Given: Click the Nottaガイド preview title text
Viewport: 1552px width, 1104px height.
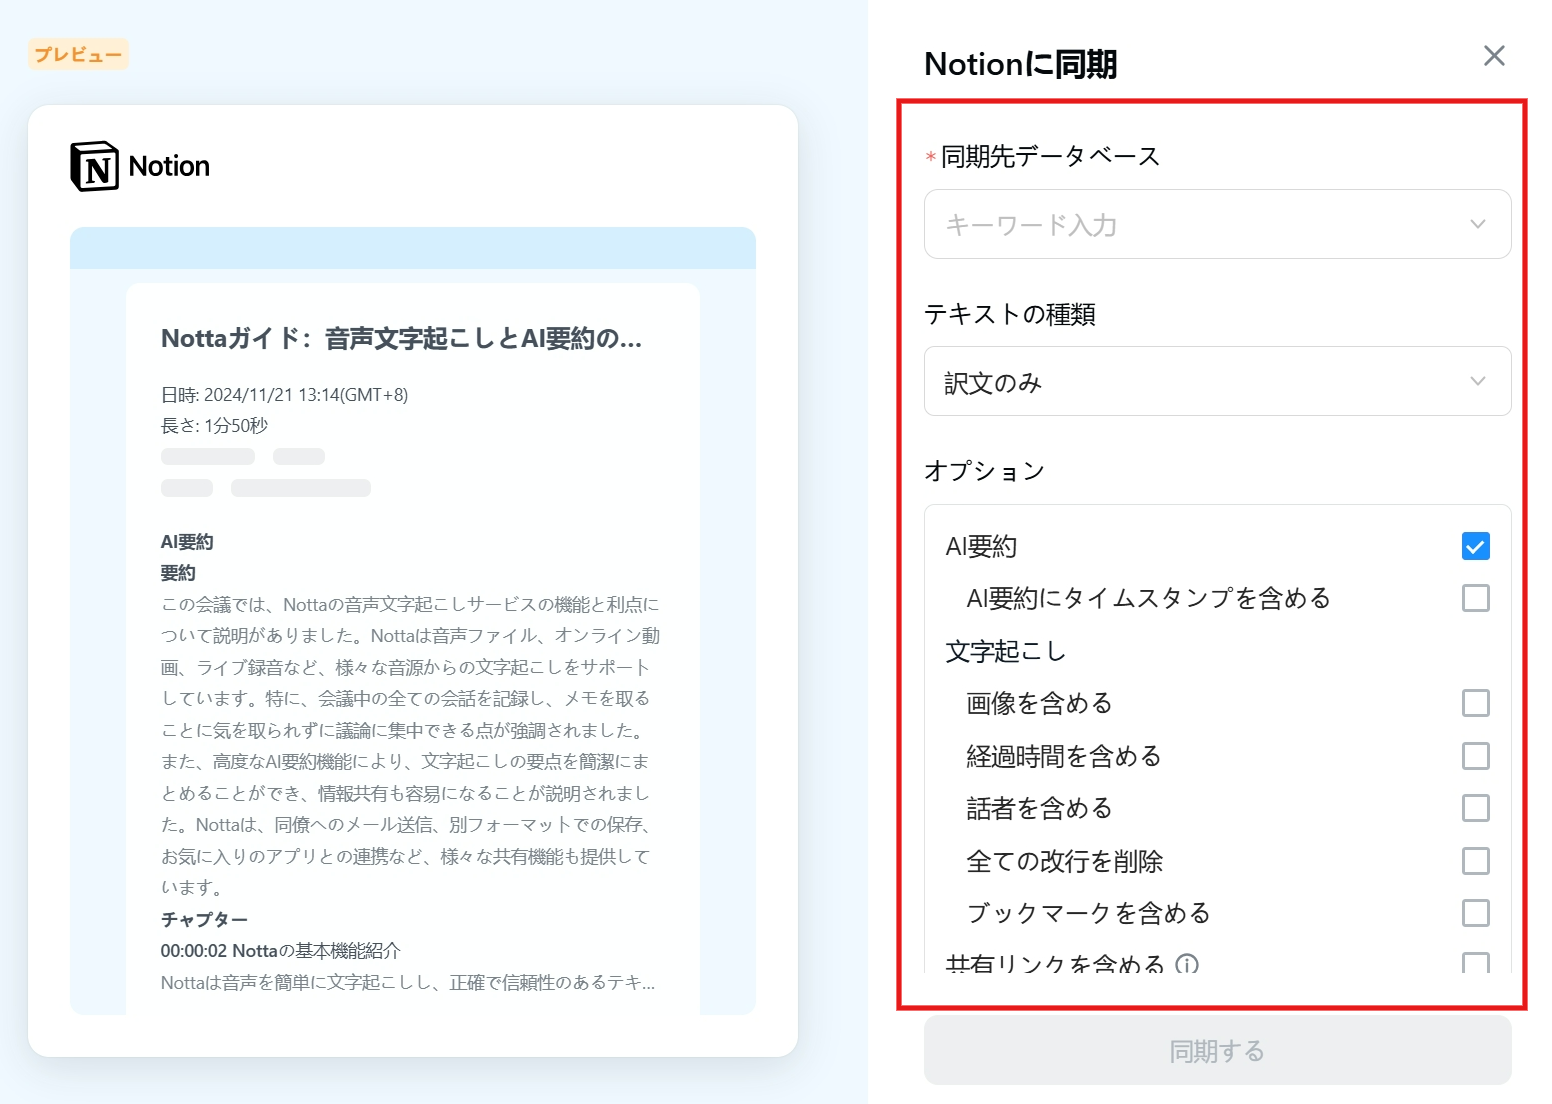Looking at the screenshot, I should point(401,339).
